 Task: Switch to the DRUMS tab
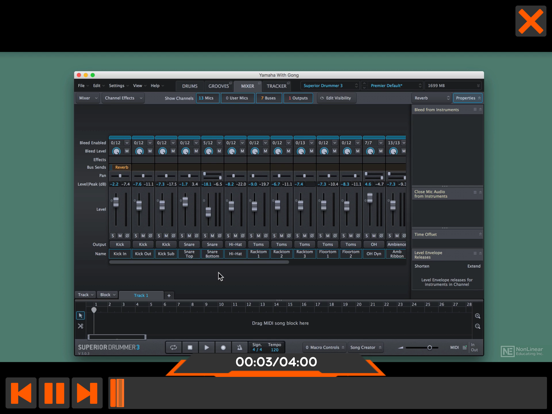click(x=189, y=86)
